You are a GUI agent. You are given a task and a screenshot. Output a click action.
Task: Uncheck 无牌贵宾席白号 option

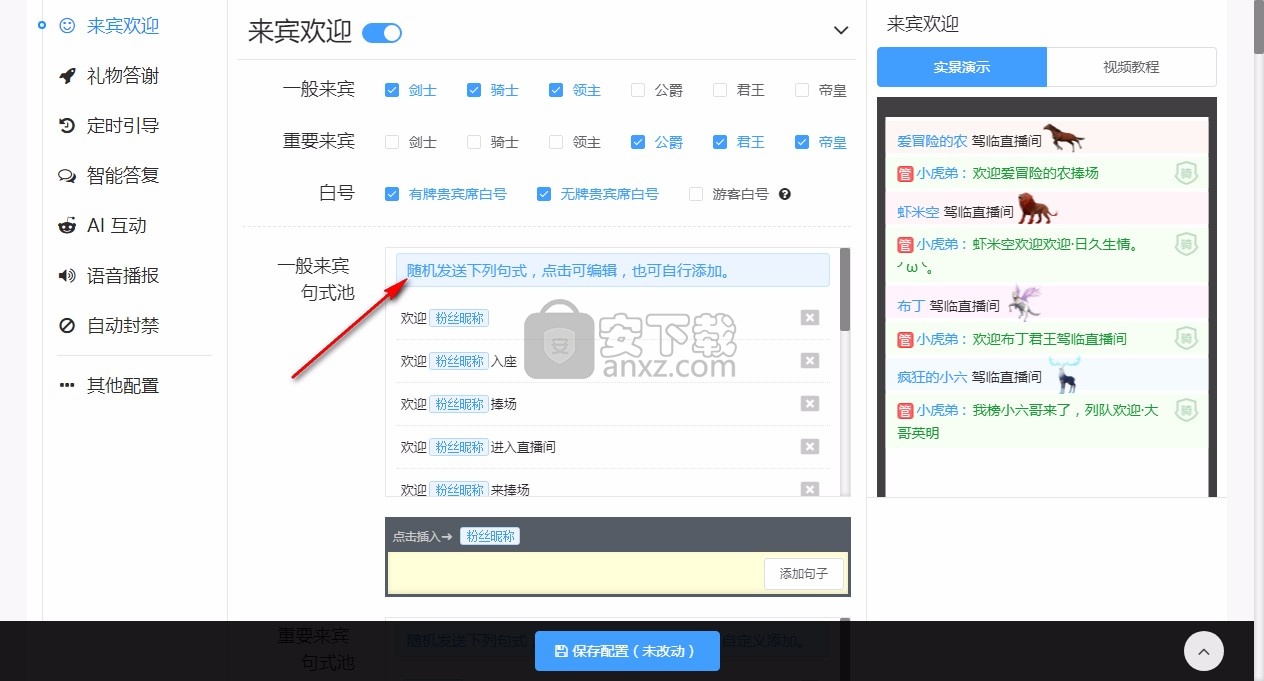[x=544, y=194]
